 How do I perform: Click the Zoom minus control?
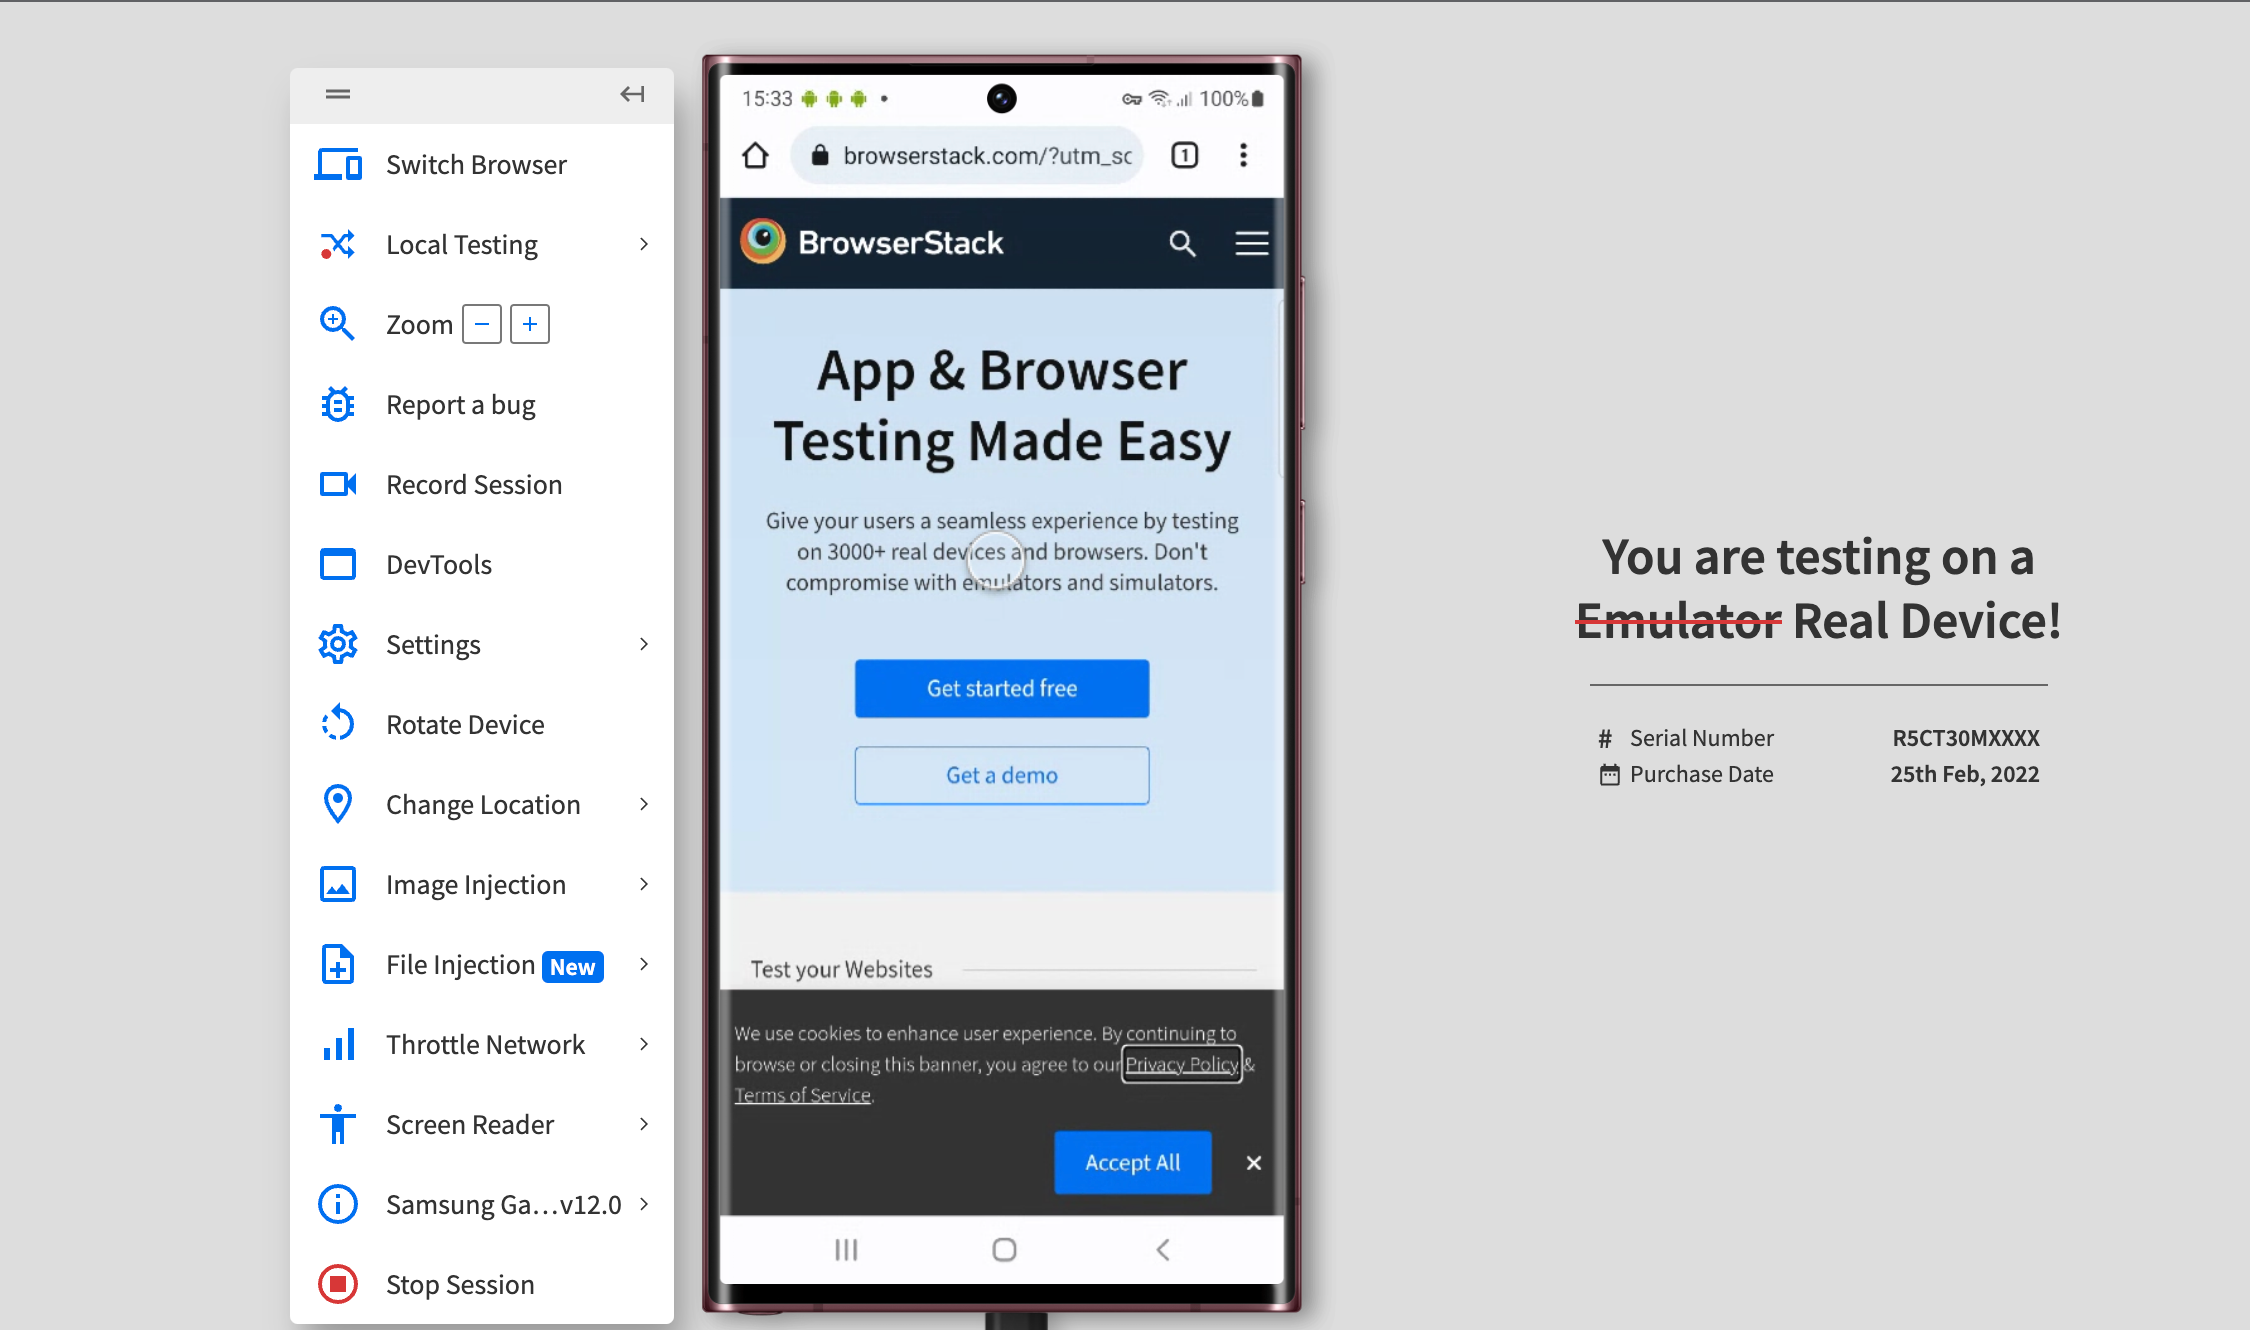481,323
